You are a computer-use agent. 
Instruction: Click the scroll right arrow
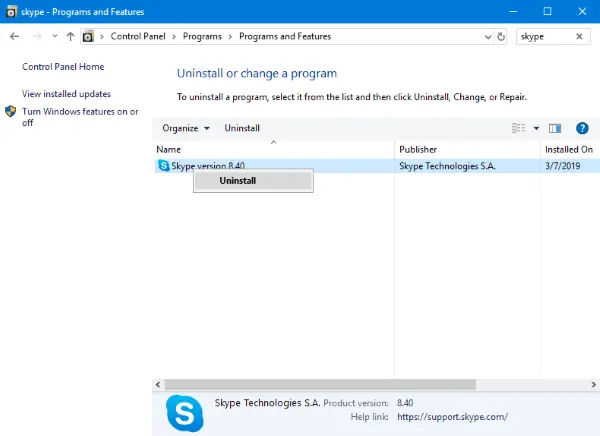[x=593, y=384]
